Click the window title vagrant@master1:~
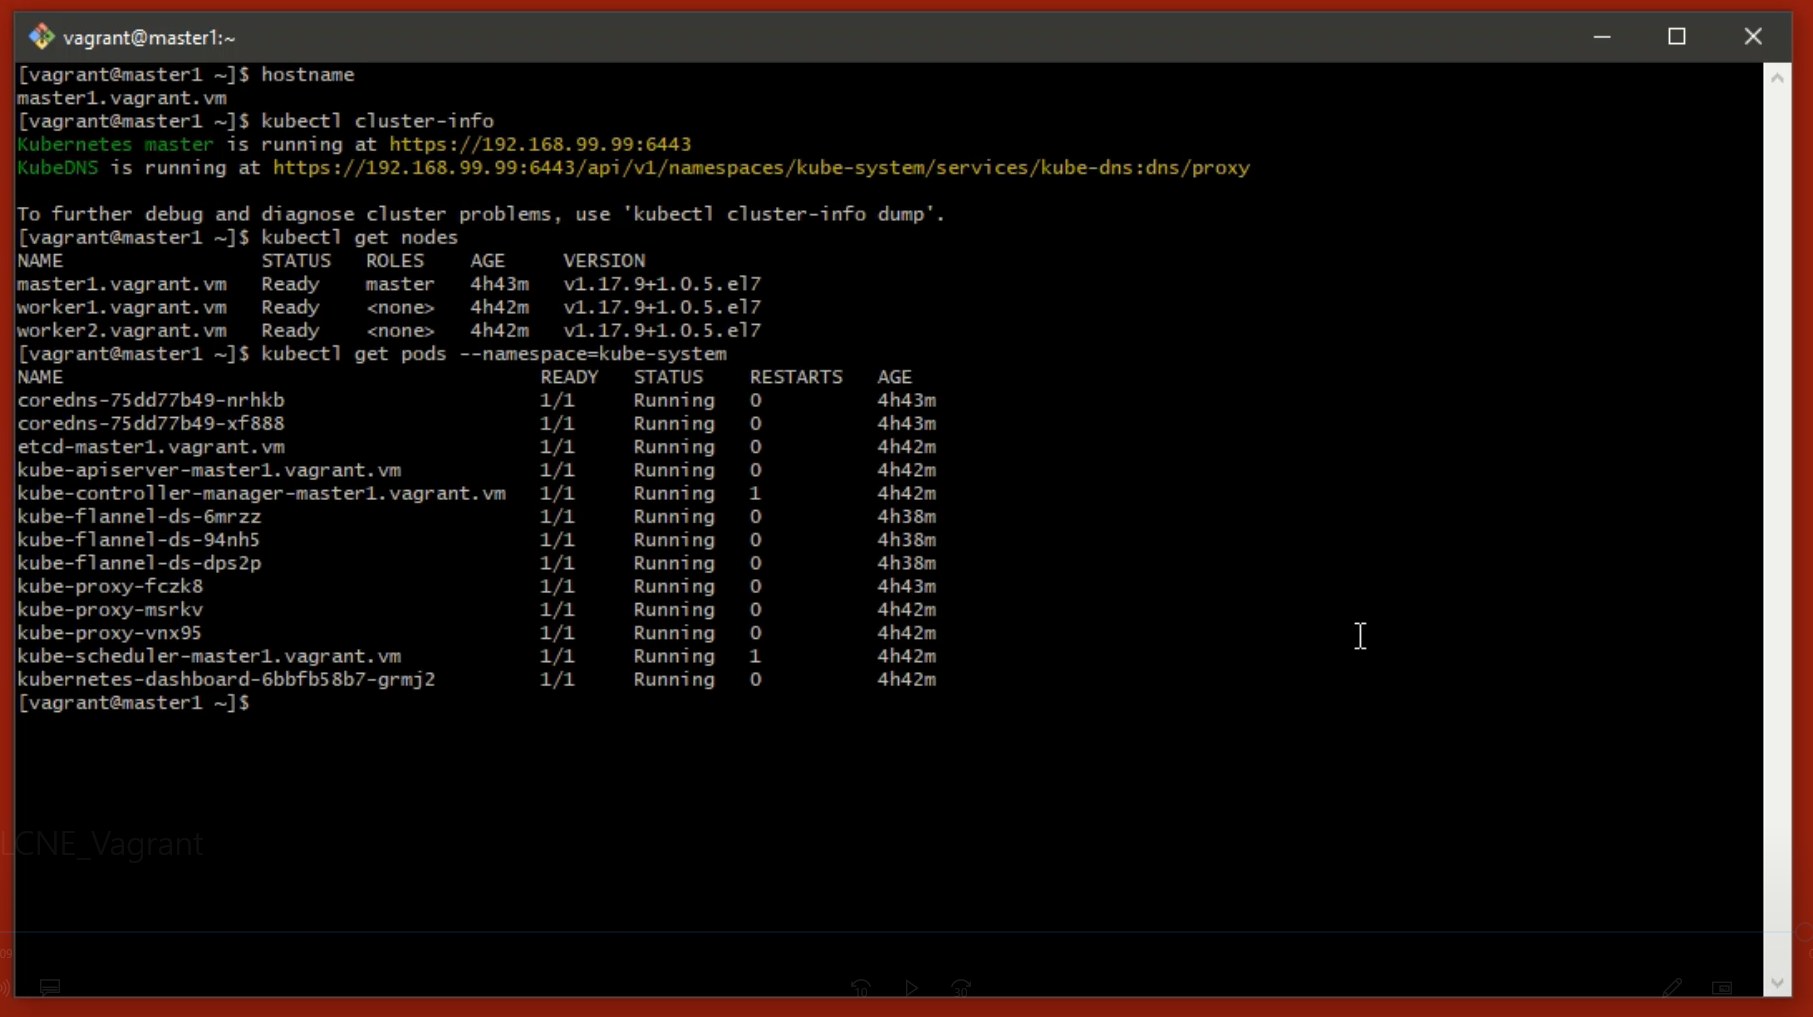The width and height of the screenshot is (1813, 1017). [x=149, y=38]
